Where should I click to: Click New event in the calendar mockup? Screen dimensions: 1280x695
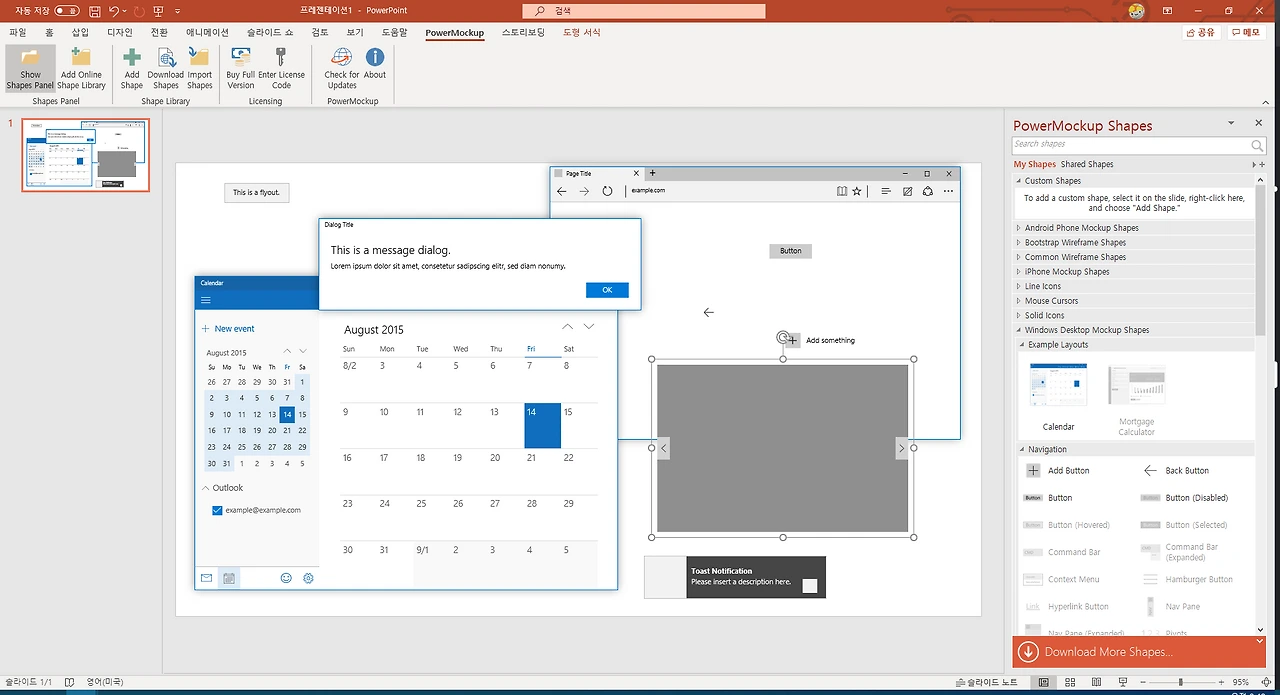point(228,328)
